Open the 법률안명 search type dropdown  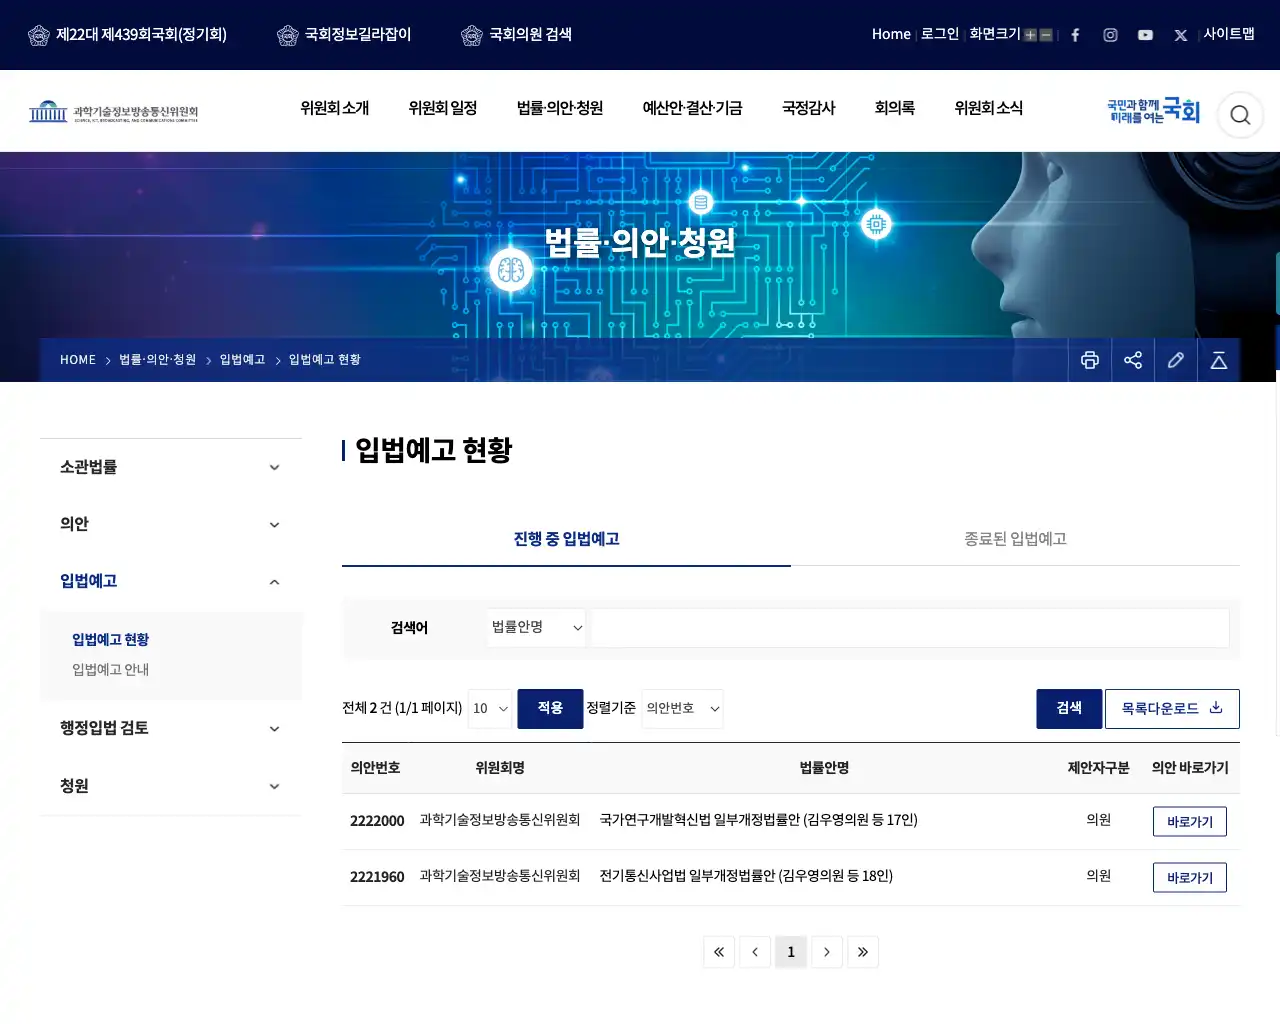click(537, 627)
